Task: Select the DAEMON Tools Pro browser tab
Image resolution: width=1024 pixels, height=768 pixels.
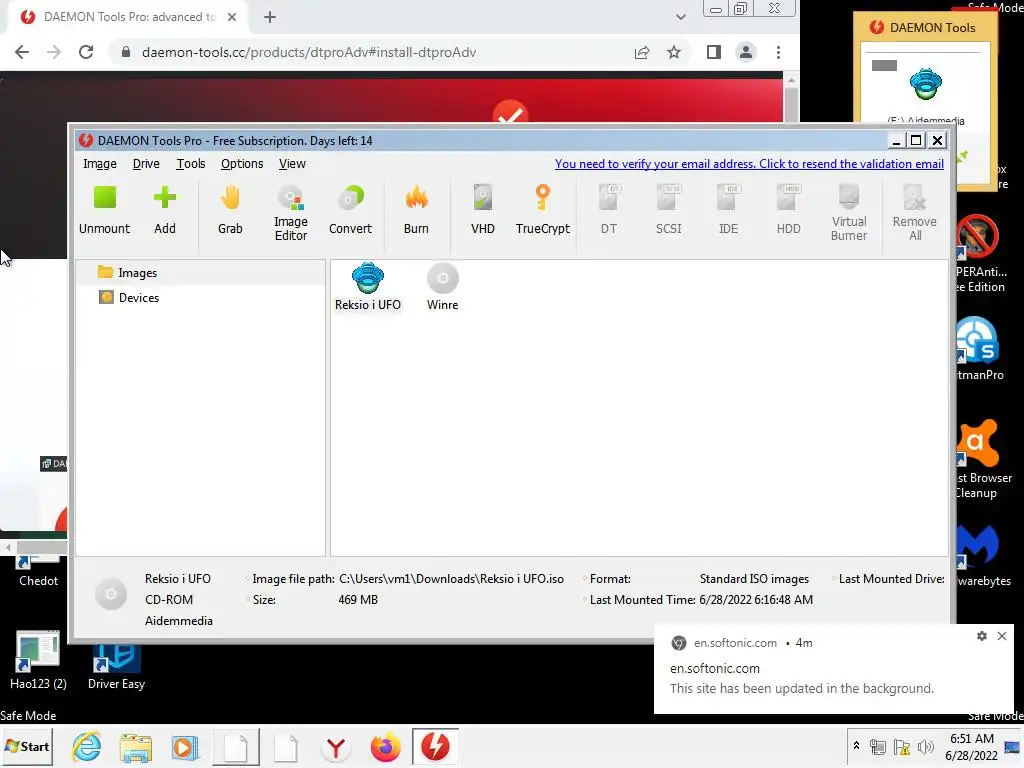Action: (127, 17)
